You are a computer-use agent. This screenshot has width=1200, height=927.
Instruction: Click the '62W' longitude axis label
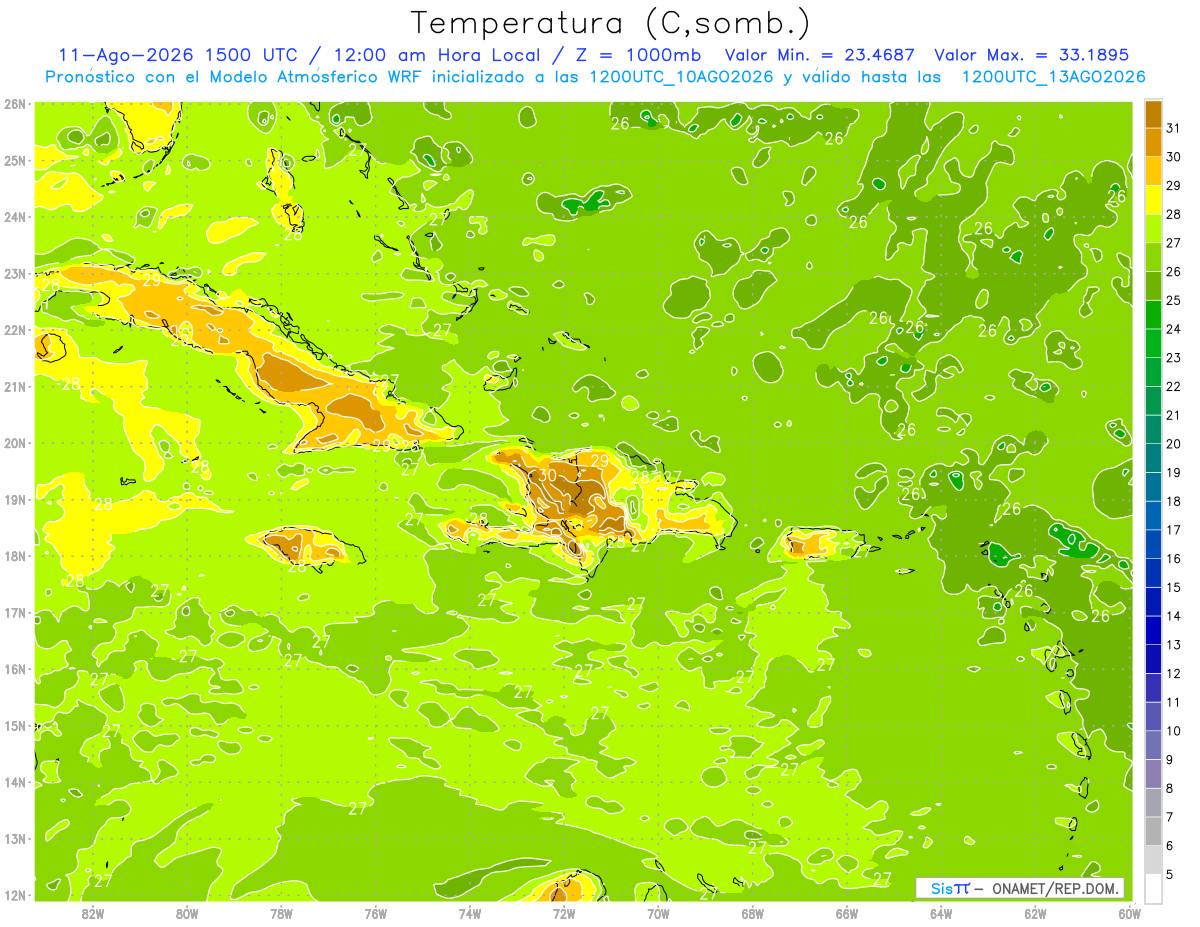point(1035,913)
